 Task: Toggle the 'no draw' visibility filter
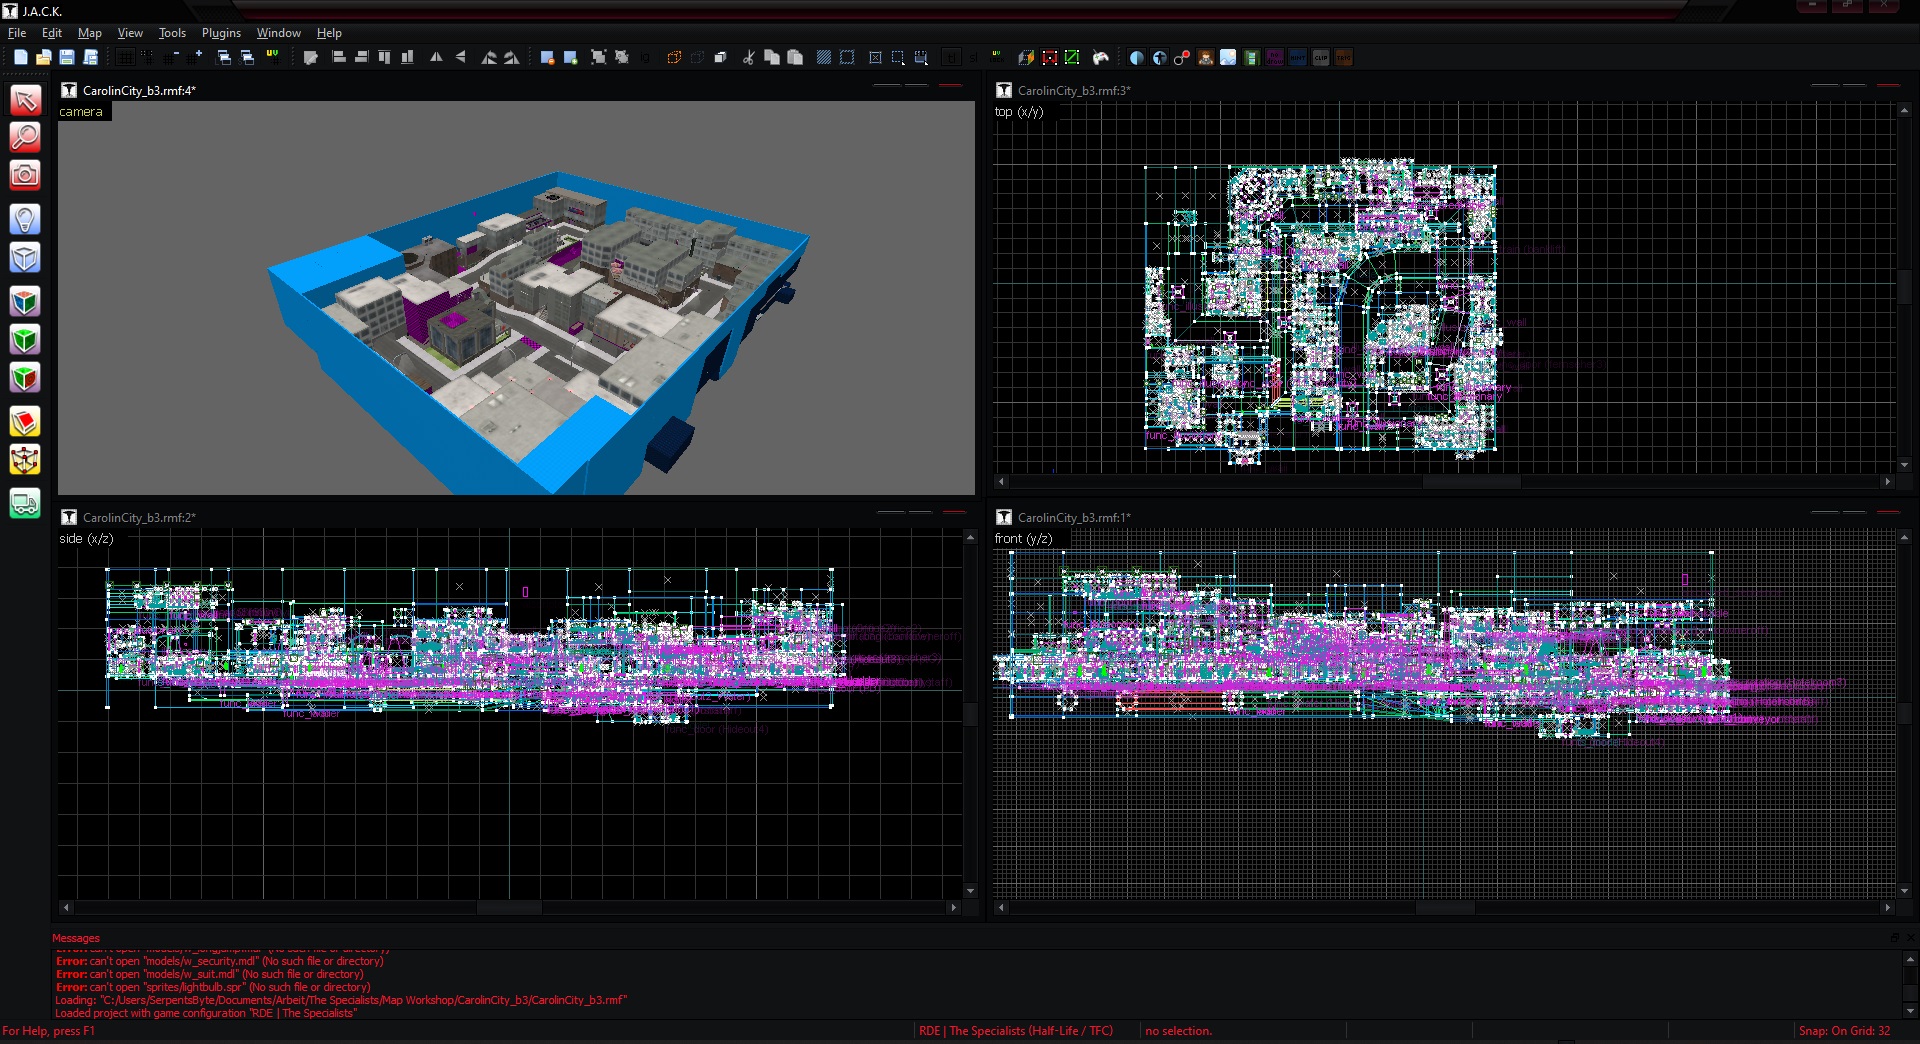(1274, 58)
